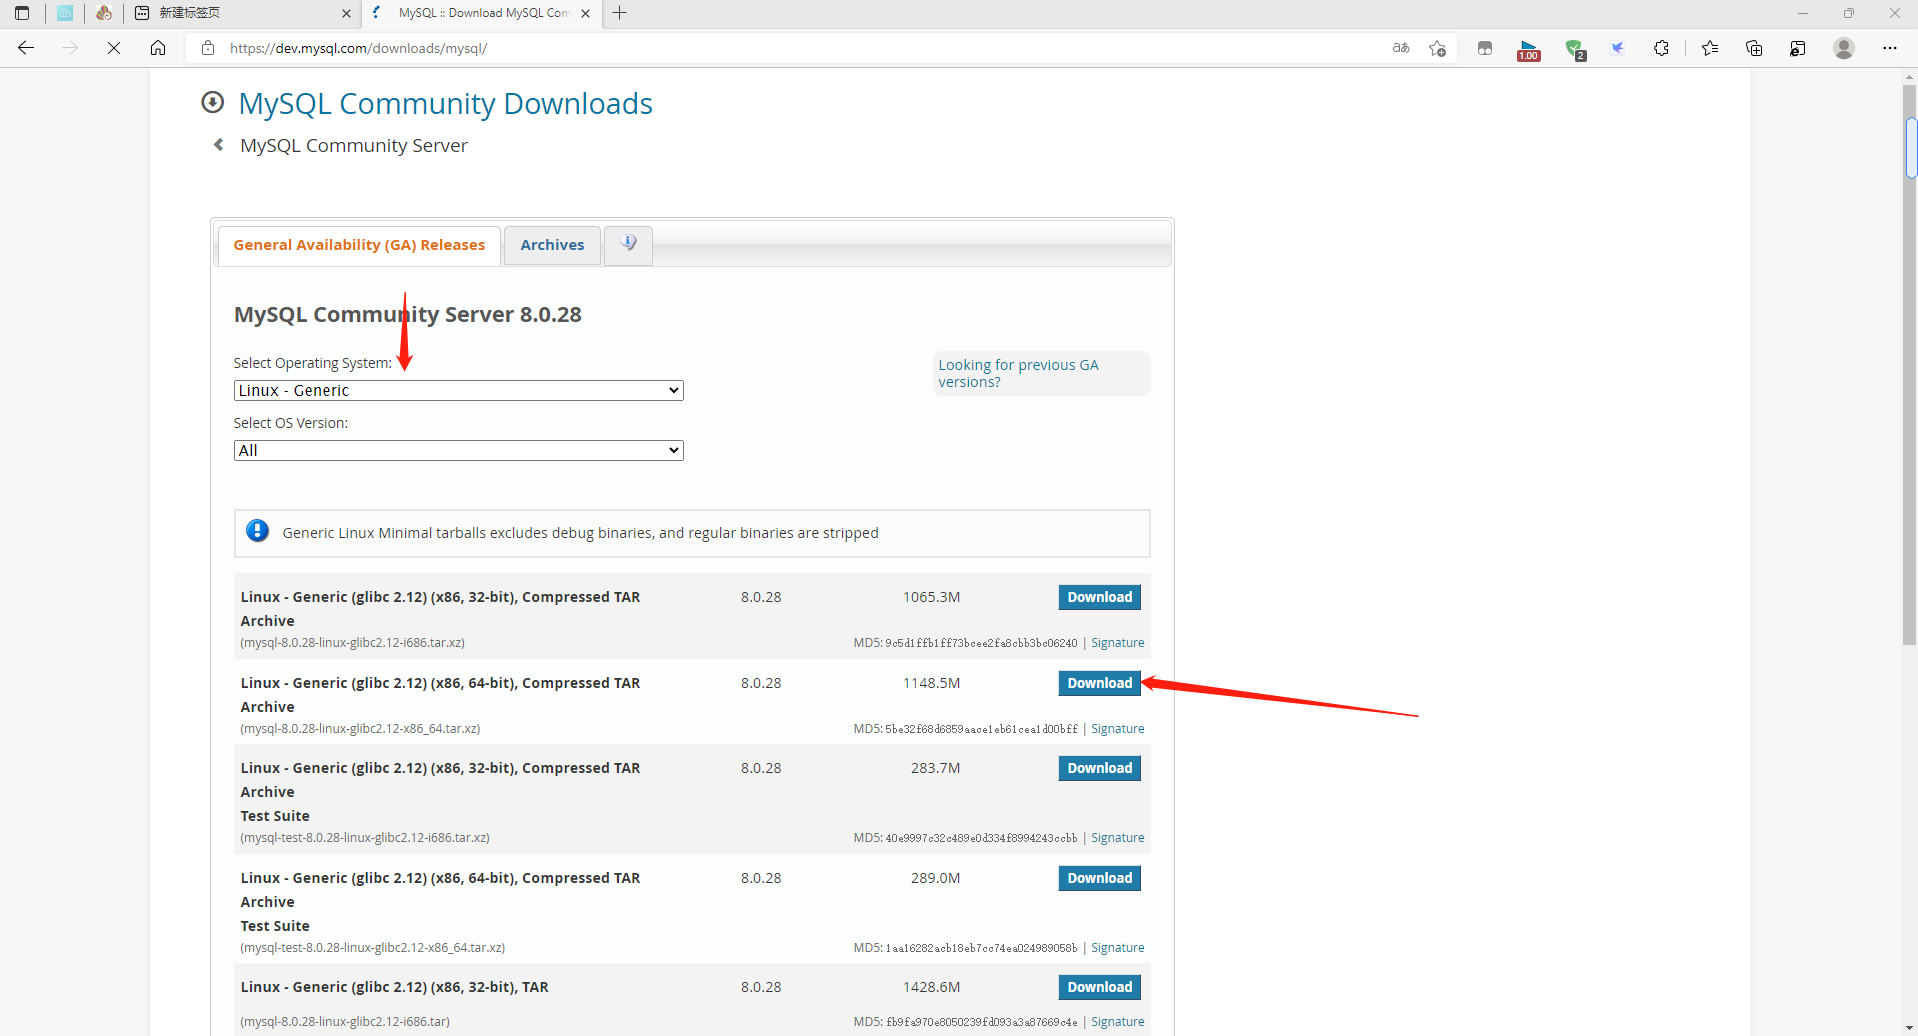This screenshot has width=1918, height=1036.
Task: Open the favorites list icon
Action: click(x=1710, y=48)
